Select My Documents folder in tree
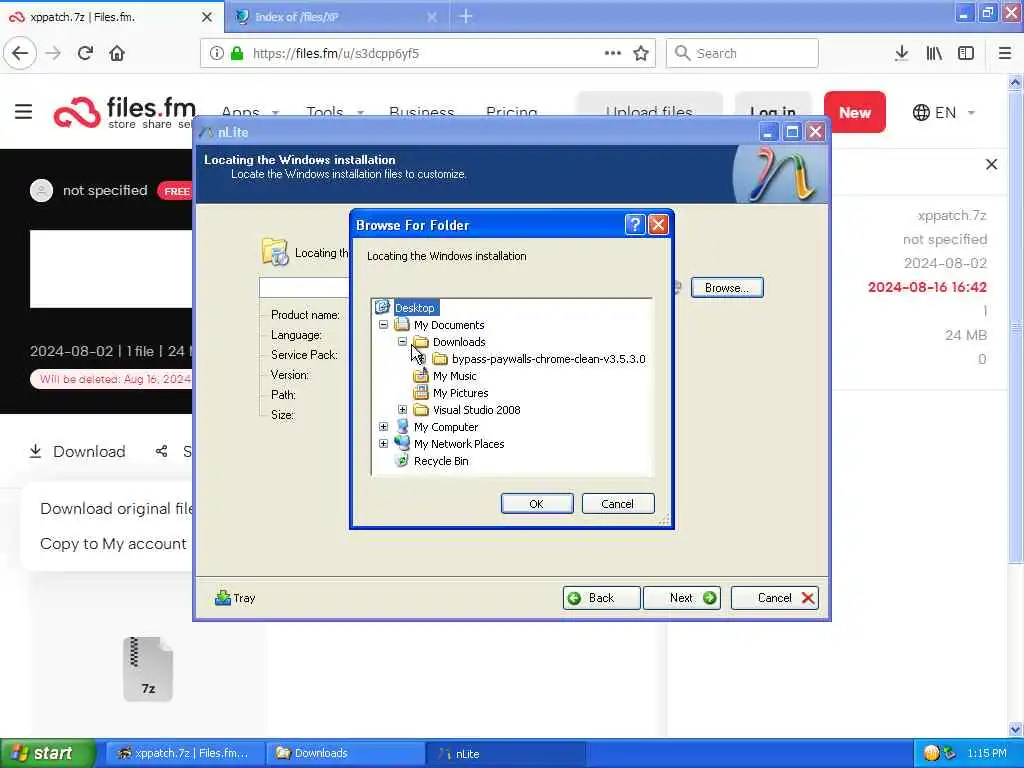1024x768 pixels. [449, 325]
